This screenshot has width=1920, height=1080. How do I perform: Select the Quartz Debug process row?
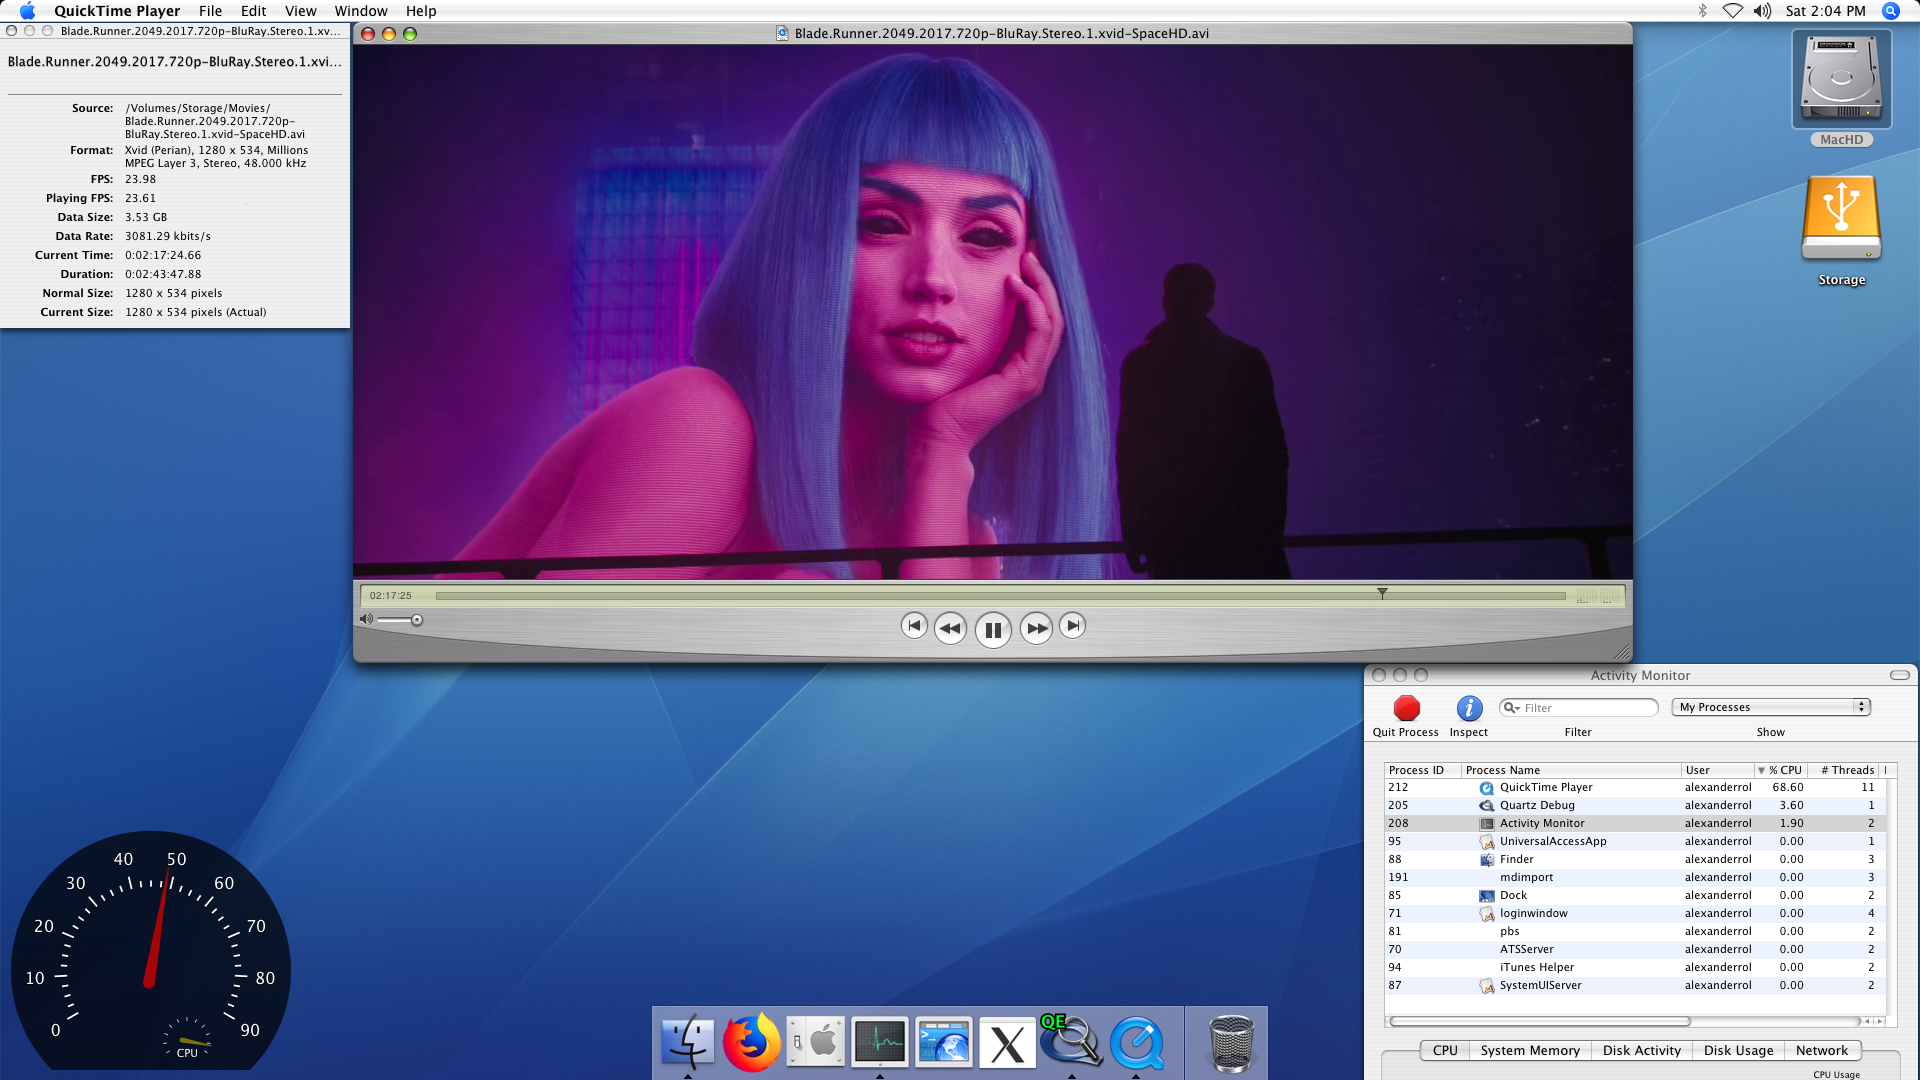pyautogui.click(x=1635, y=806)
